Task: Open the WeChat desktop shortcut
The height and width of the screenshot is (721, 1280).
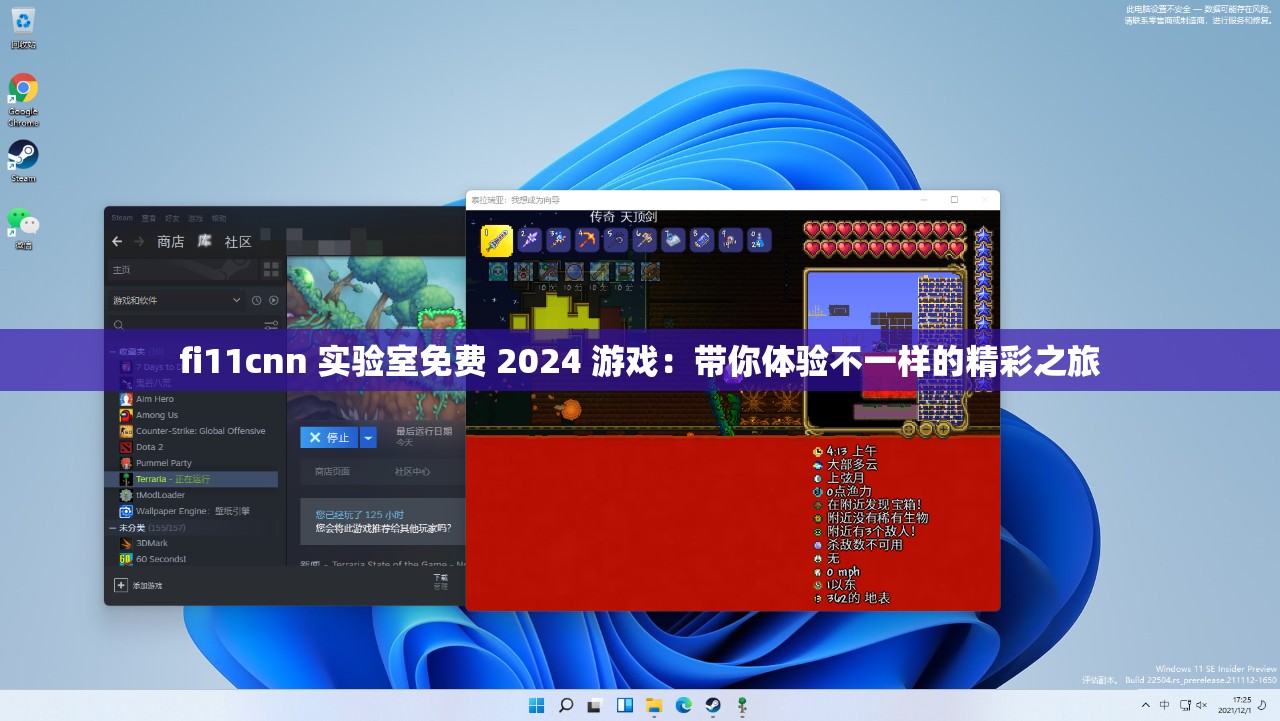Action: (x=23, y=228)
